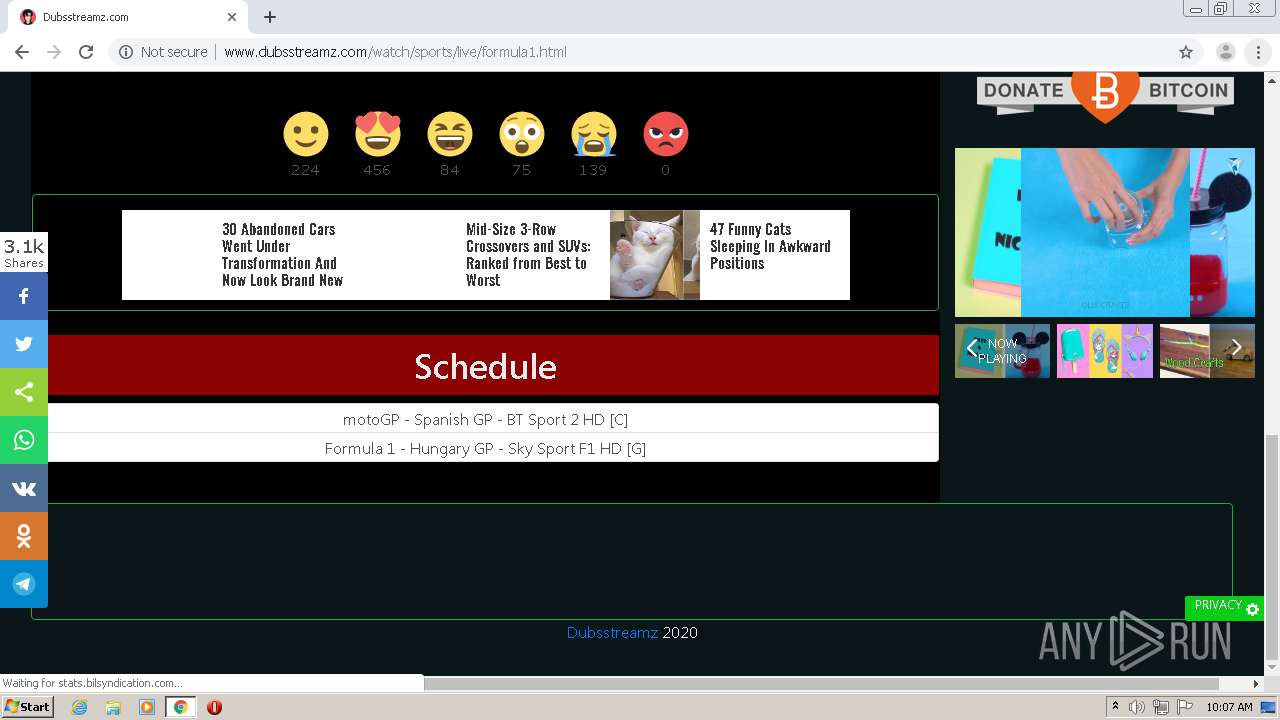Open the green ShareThis sidebar button

pos(24,392)
